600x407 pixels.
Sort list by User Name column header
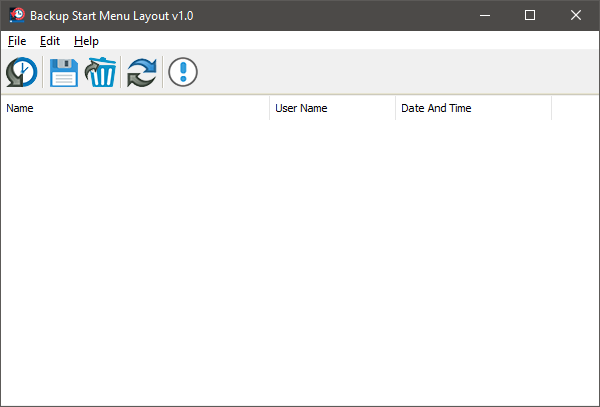[332, 108]
